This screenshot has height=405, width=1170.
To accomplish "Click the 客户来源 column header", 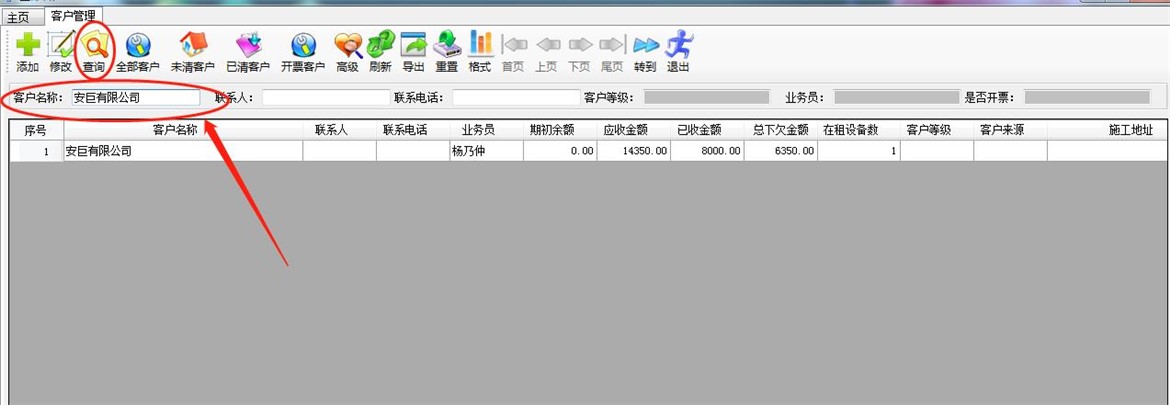I will click(x=1010, y=131).
